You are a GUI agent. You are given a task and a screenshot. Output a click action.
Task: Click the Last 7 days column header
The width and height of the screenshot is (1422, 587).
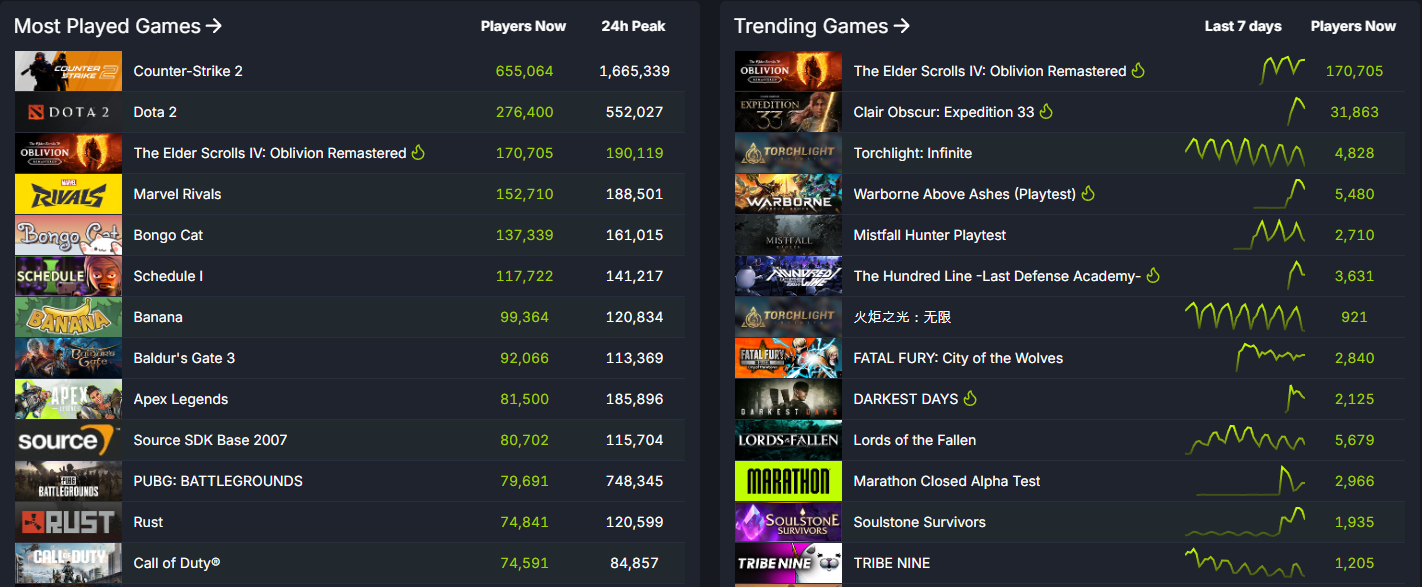coord(1243,26)
